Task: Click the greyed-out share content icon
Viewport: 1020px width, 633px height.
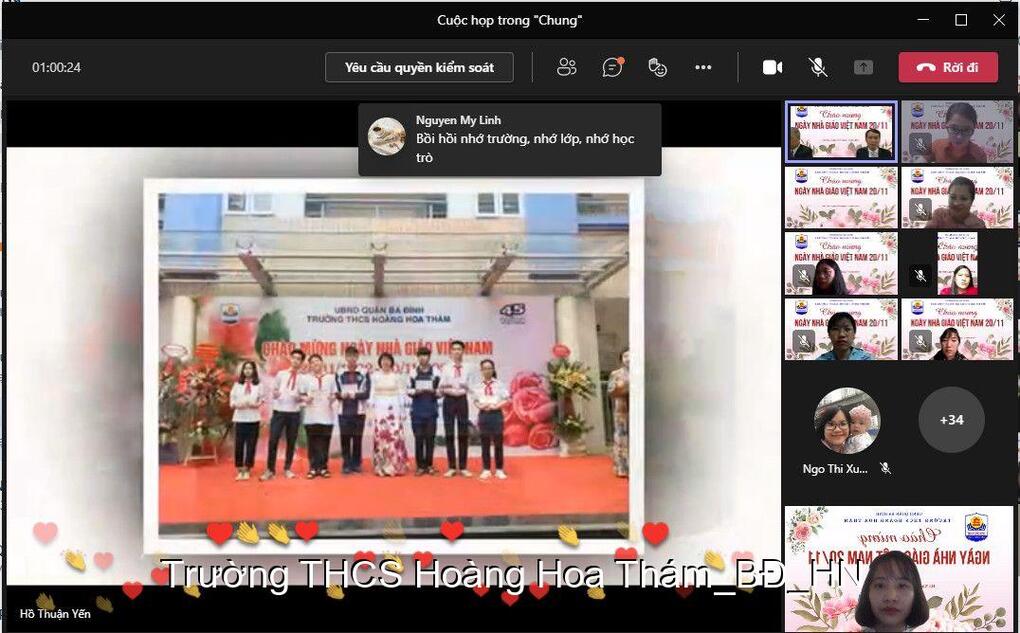Action: pyautogui.click(x=863, y=67)
